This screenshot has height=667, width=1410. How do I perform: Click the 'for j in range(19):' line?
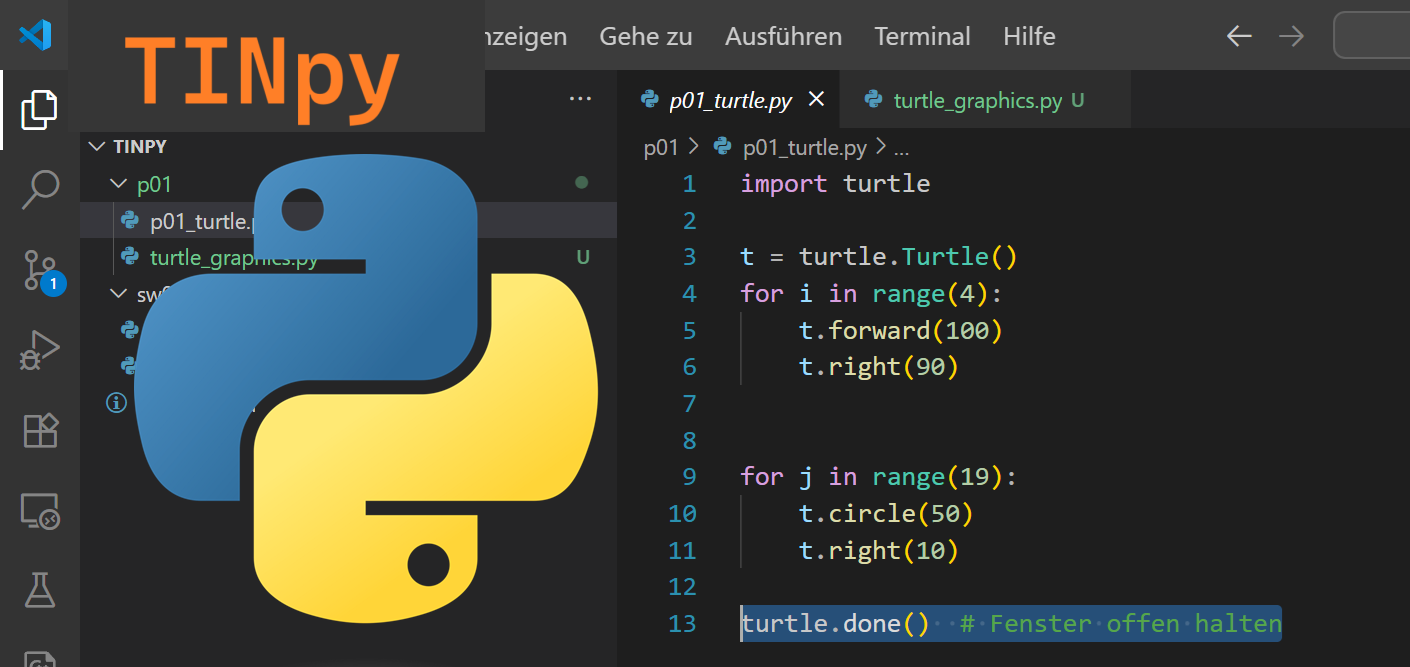(x=878, y=477)
